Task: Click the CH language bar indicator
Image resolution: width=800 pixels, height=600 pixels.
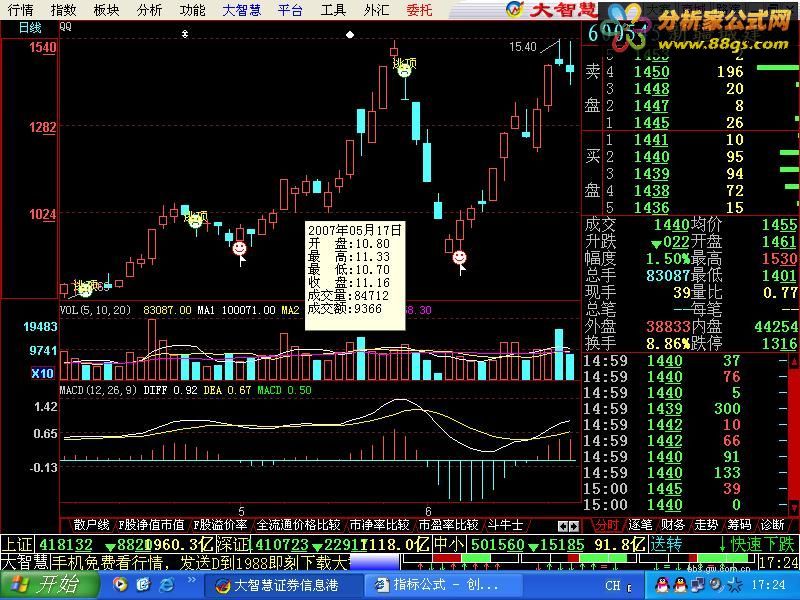Action: (x=613, y=585)
